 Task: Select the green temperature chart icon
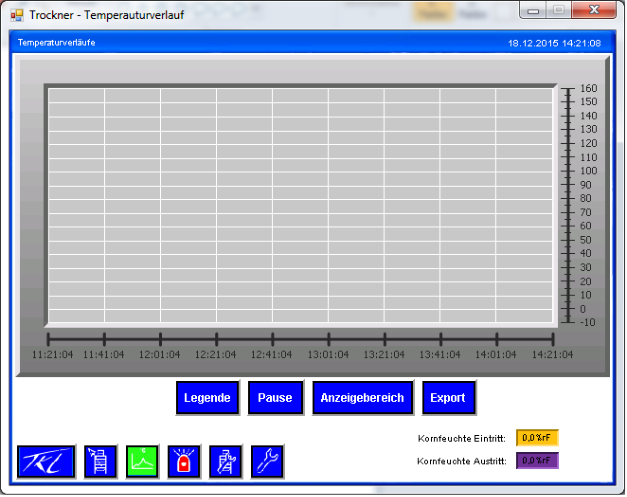click(142, 461)
